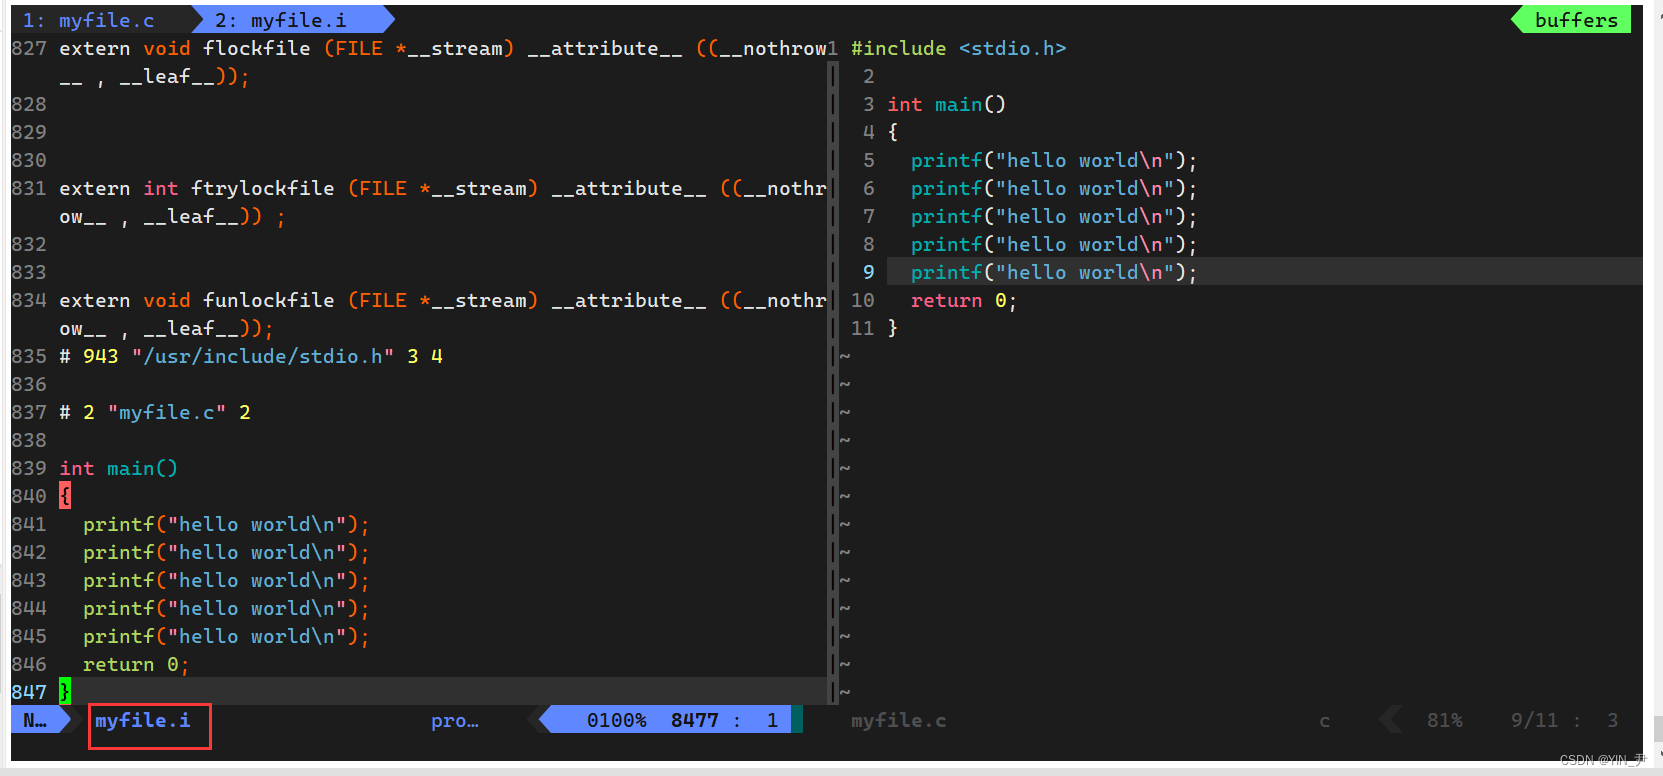
Task: Click the opening brace on line 4
Action: click(x=892, y=132)
